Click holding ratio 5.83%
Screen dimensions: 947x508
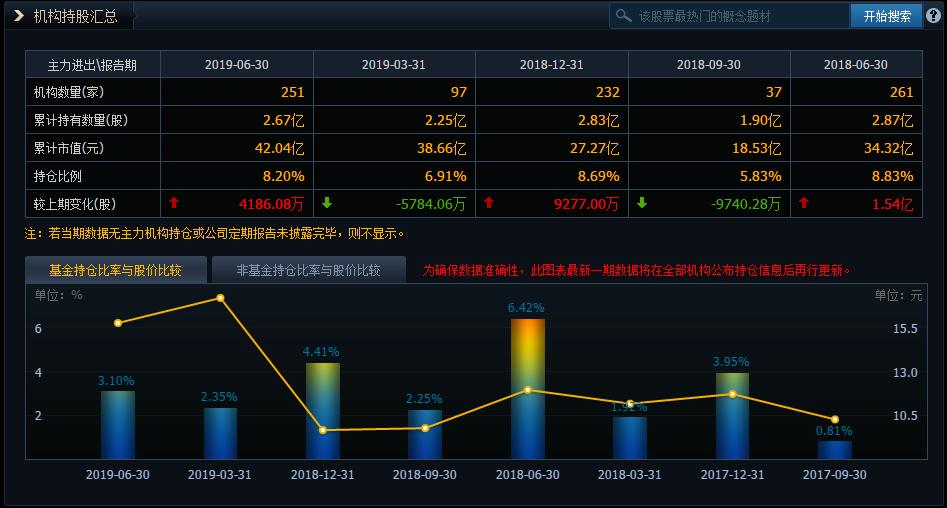[760, 176]
